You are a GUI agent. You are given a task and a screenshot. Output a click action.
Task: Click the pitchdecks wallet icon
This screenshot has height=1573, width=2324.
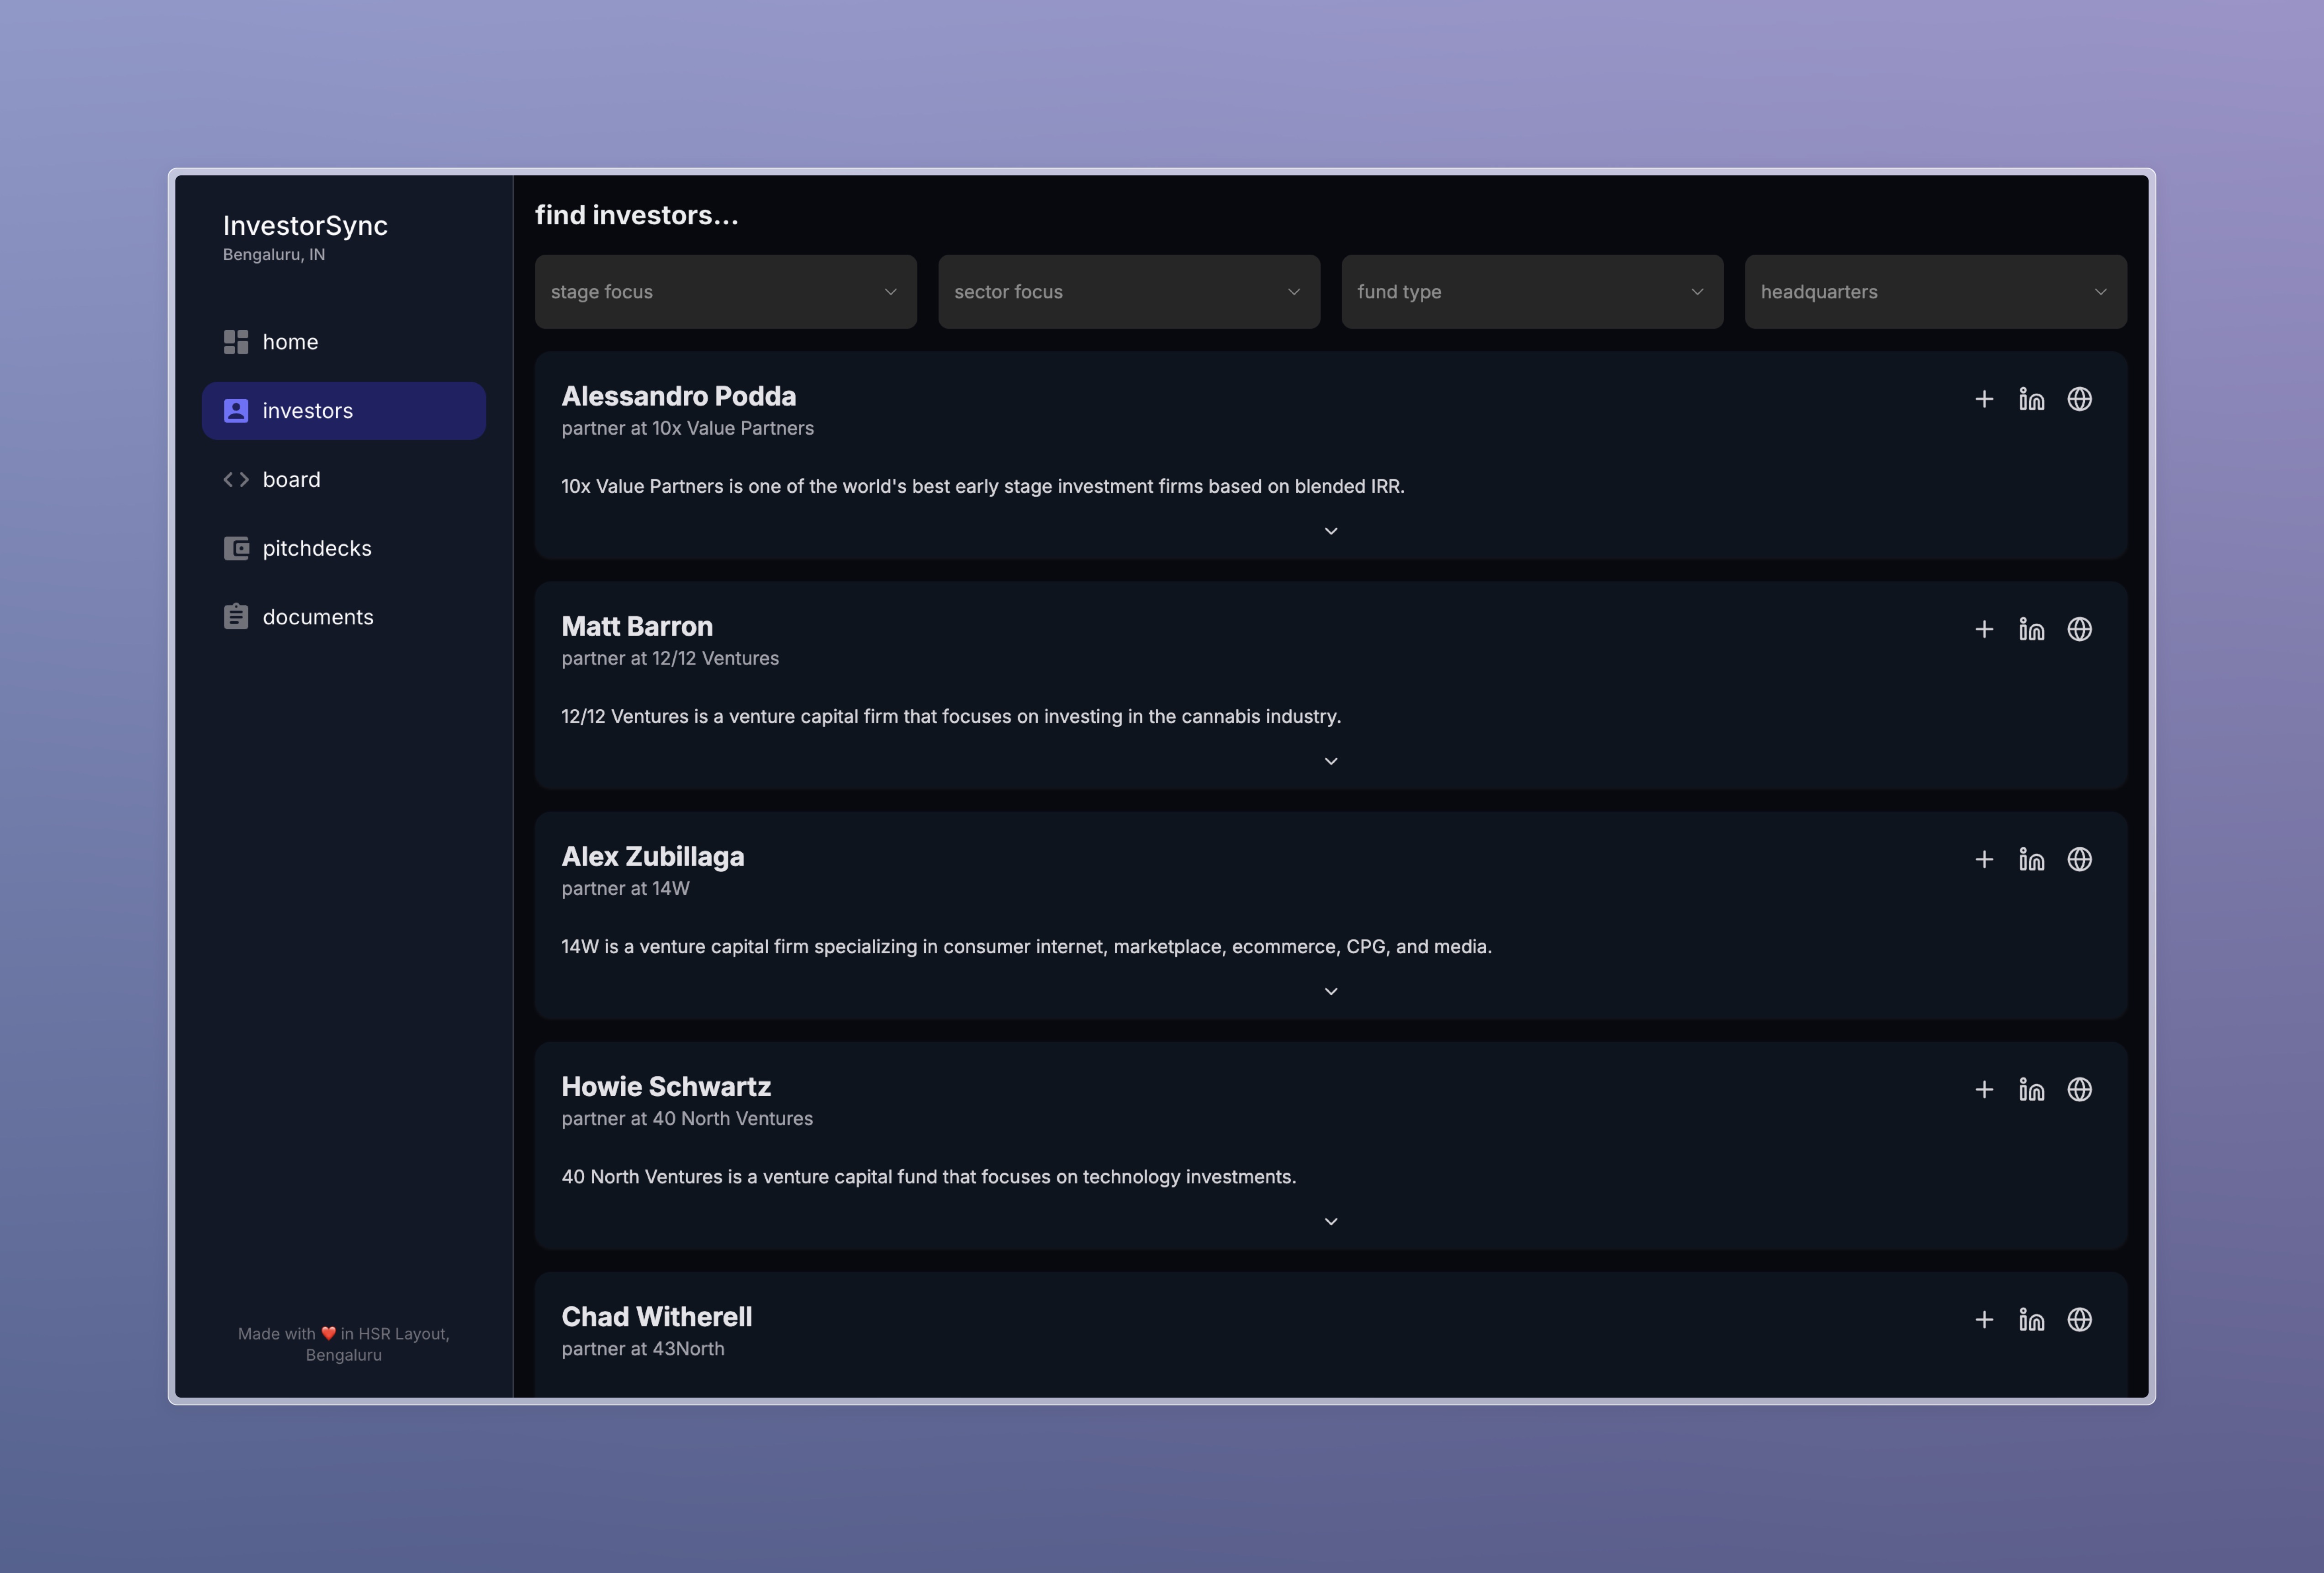[x=236, y=548]
